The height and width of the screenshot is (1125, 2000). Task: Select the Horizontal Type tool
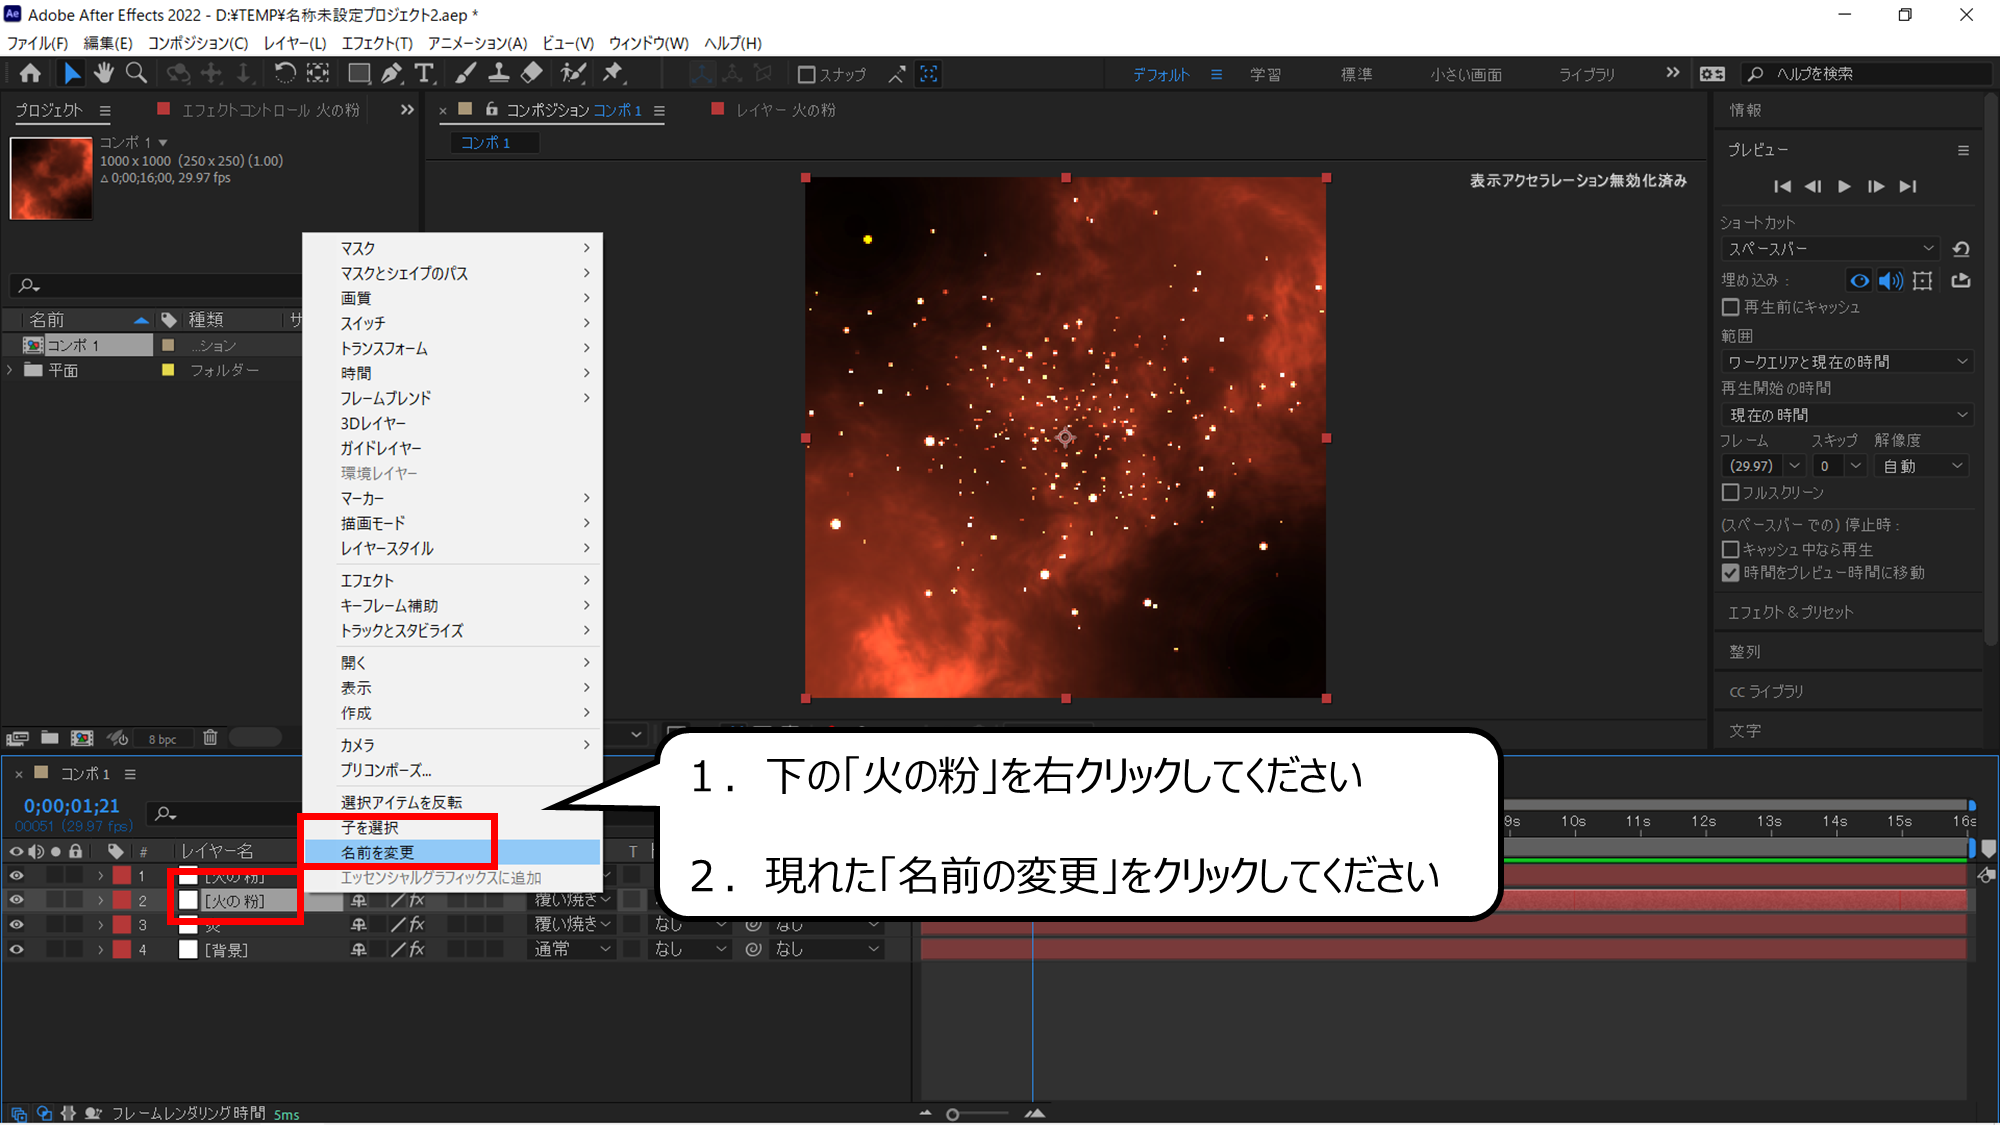[424, 73]
